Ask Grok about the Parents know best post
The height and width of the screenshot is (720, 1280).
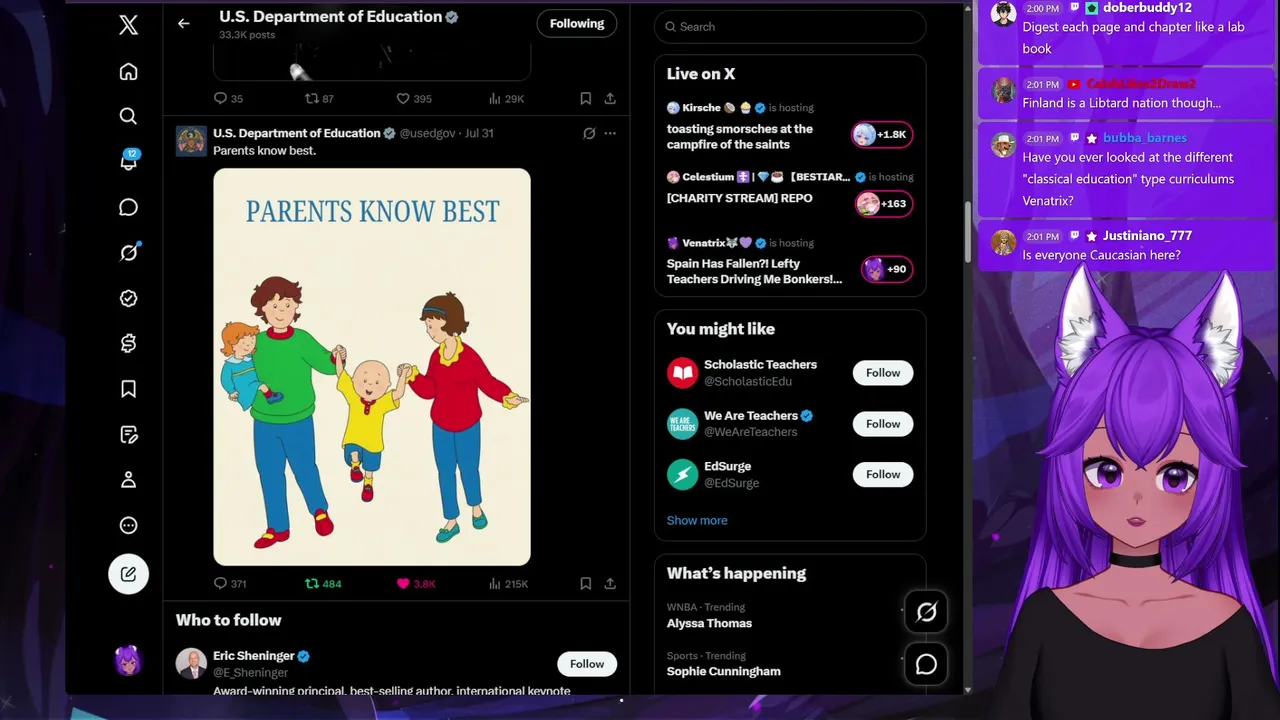[589, 133]
